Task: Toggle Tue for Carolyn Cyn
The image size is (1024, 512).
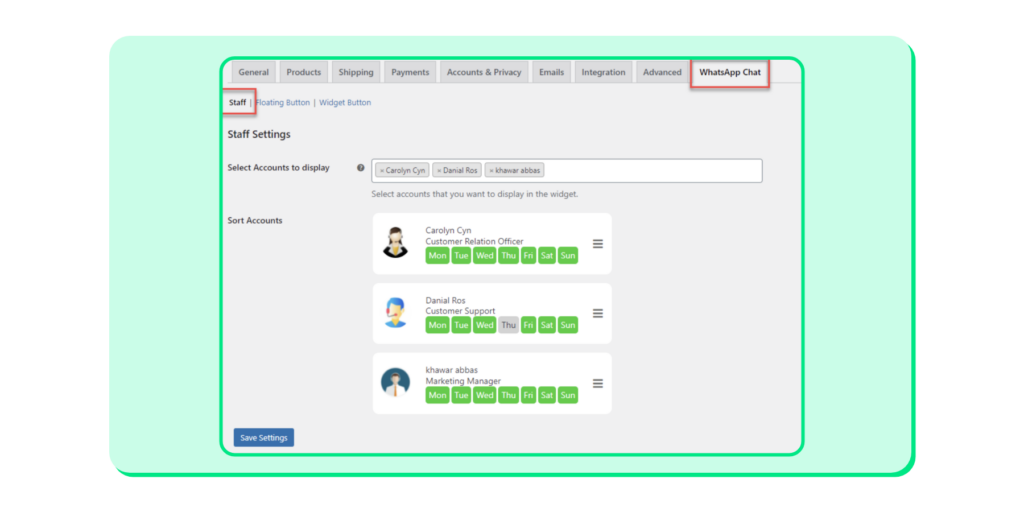Action: pos(461,255)
